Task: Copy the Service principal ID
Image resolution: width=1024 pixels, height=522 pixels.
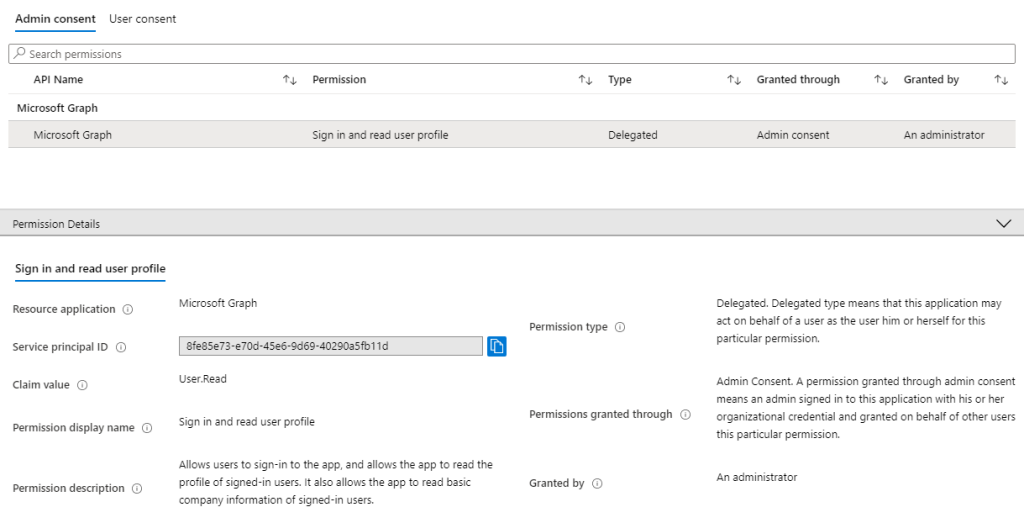Action: click(497, 346)
